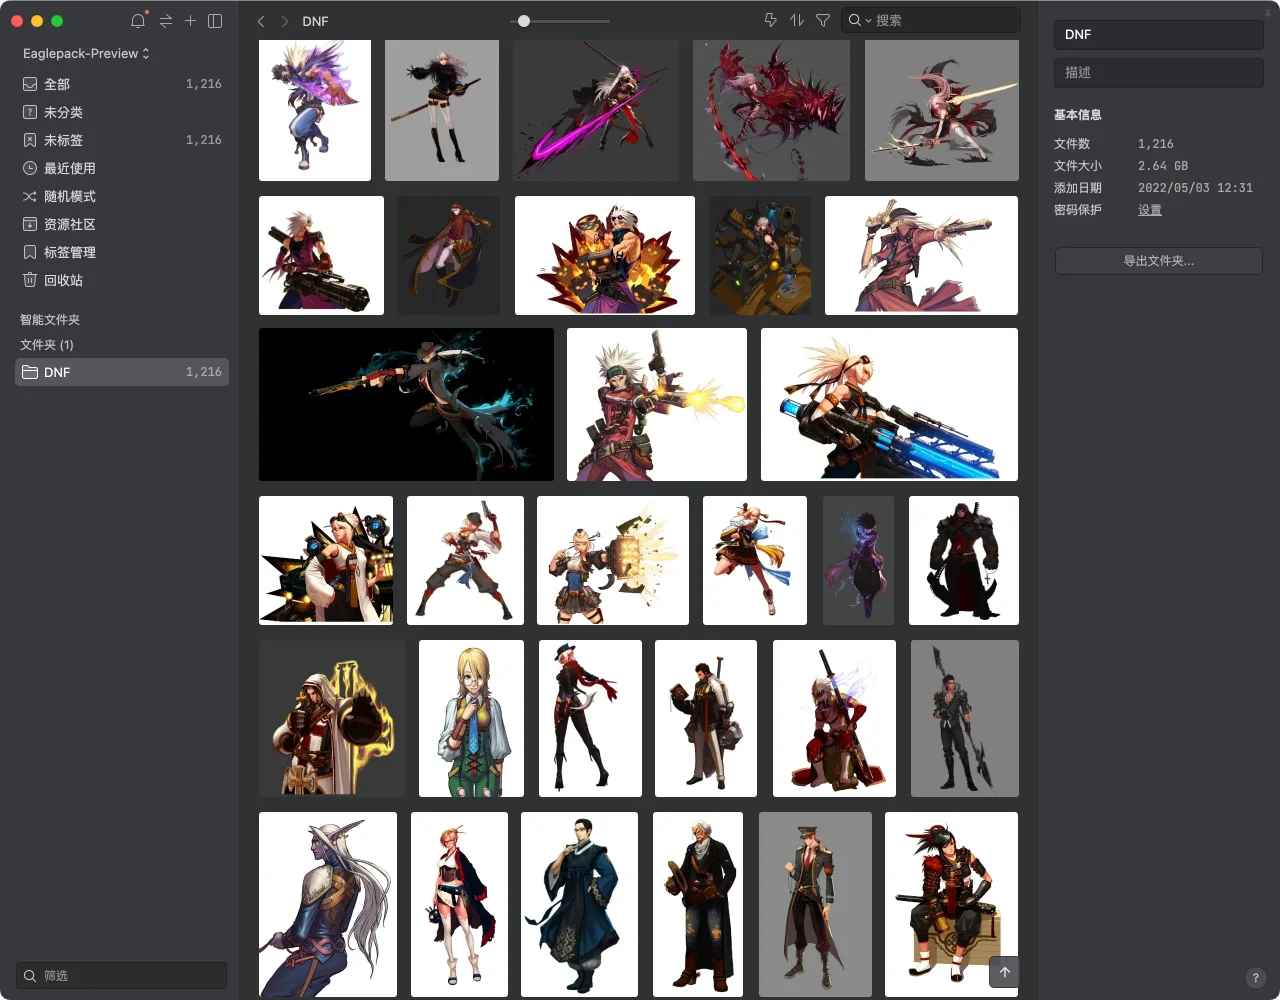Image resolution: width=1280 pixels, height=1000 pixels.
Task: Select the gatling gun character thumbnail
Action: (x=321, y=255)
